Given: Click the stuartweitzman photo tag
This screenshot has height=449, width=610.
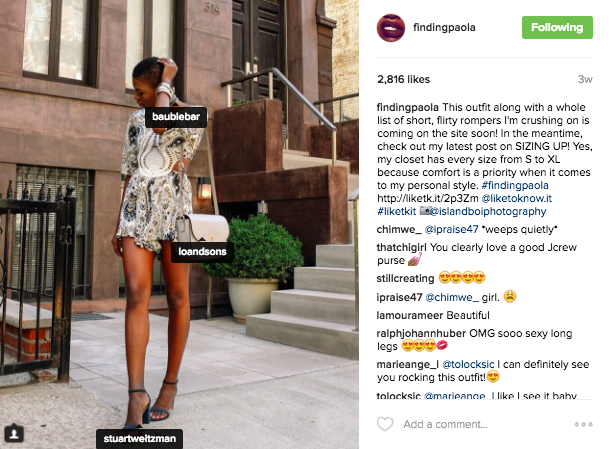Looking at the screenshot, I should pyautogui.click(x=139, y=438).
